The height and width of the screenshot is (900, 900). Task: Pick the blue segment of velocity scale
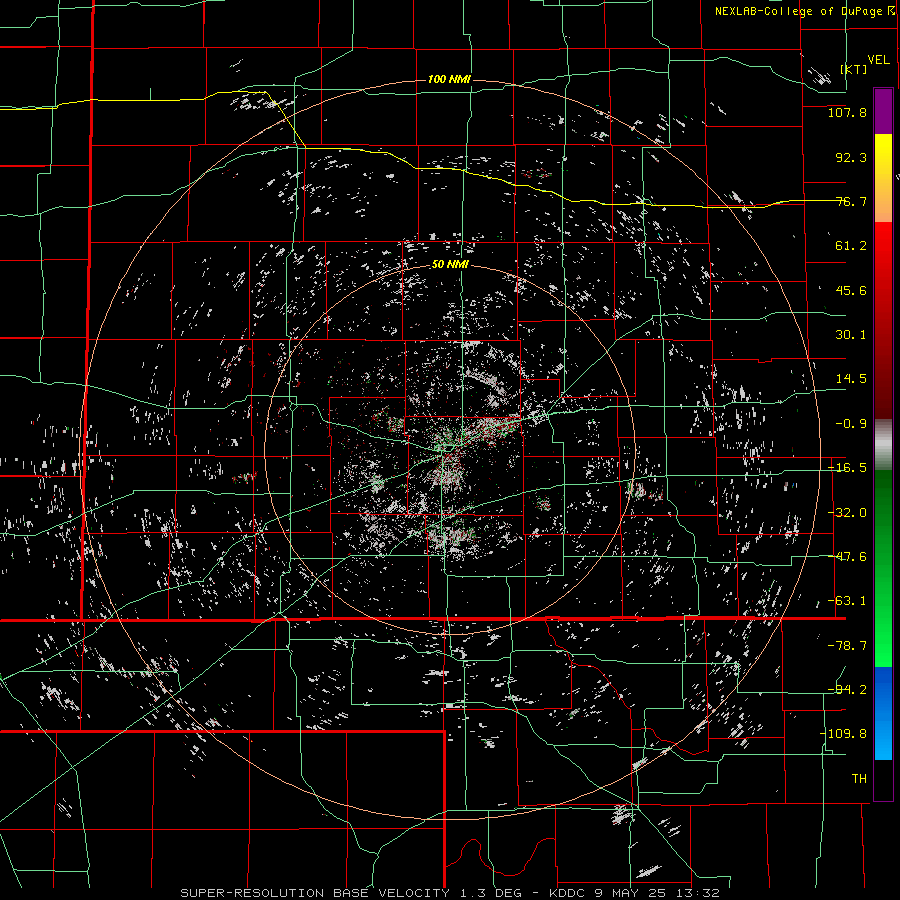883,712
